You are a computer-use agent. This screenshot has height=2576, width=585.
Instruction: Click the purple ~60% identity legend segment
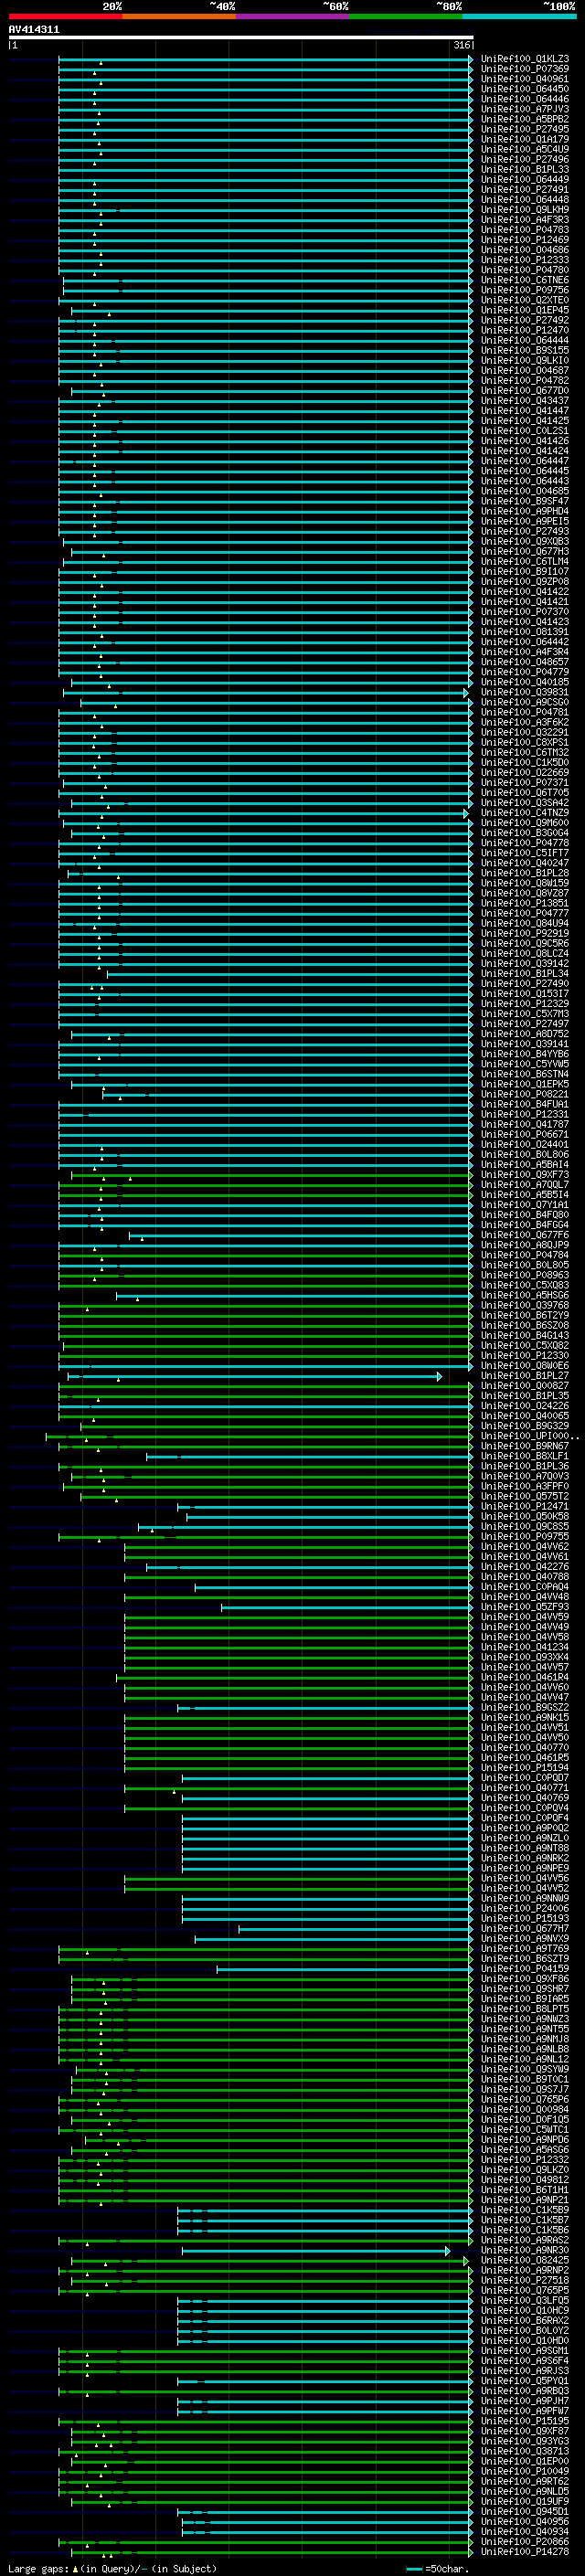coord(292,16)
